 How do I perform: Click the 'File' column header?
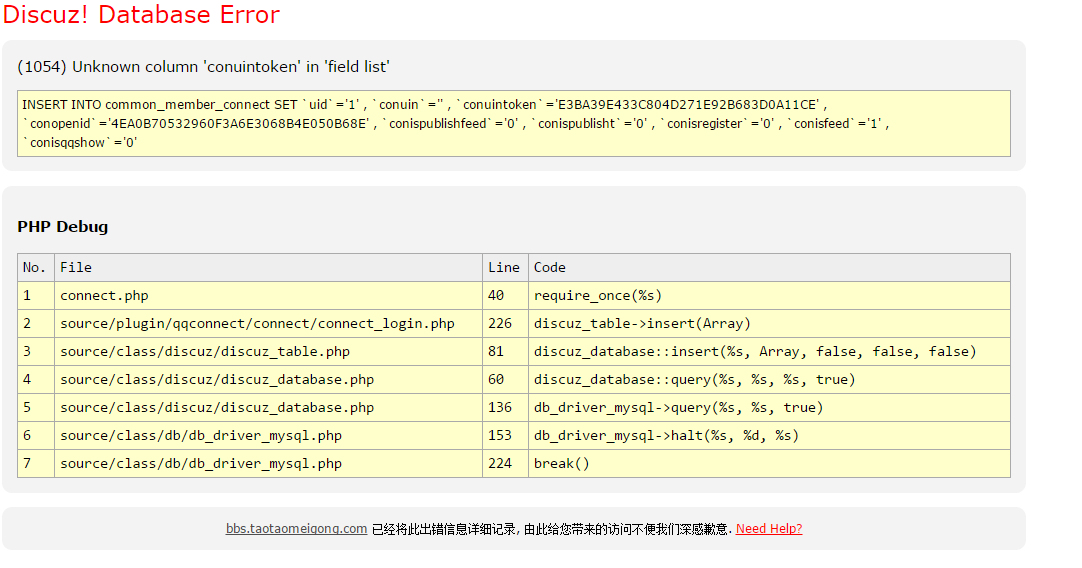point(76,268)
